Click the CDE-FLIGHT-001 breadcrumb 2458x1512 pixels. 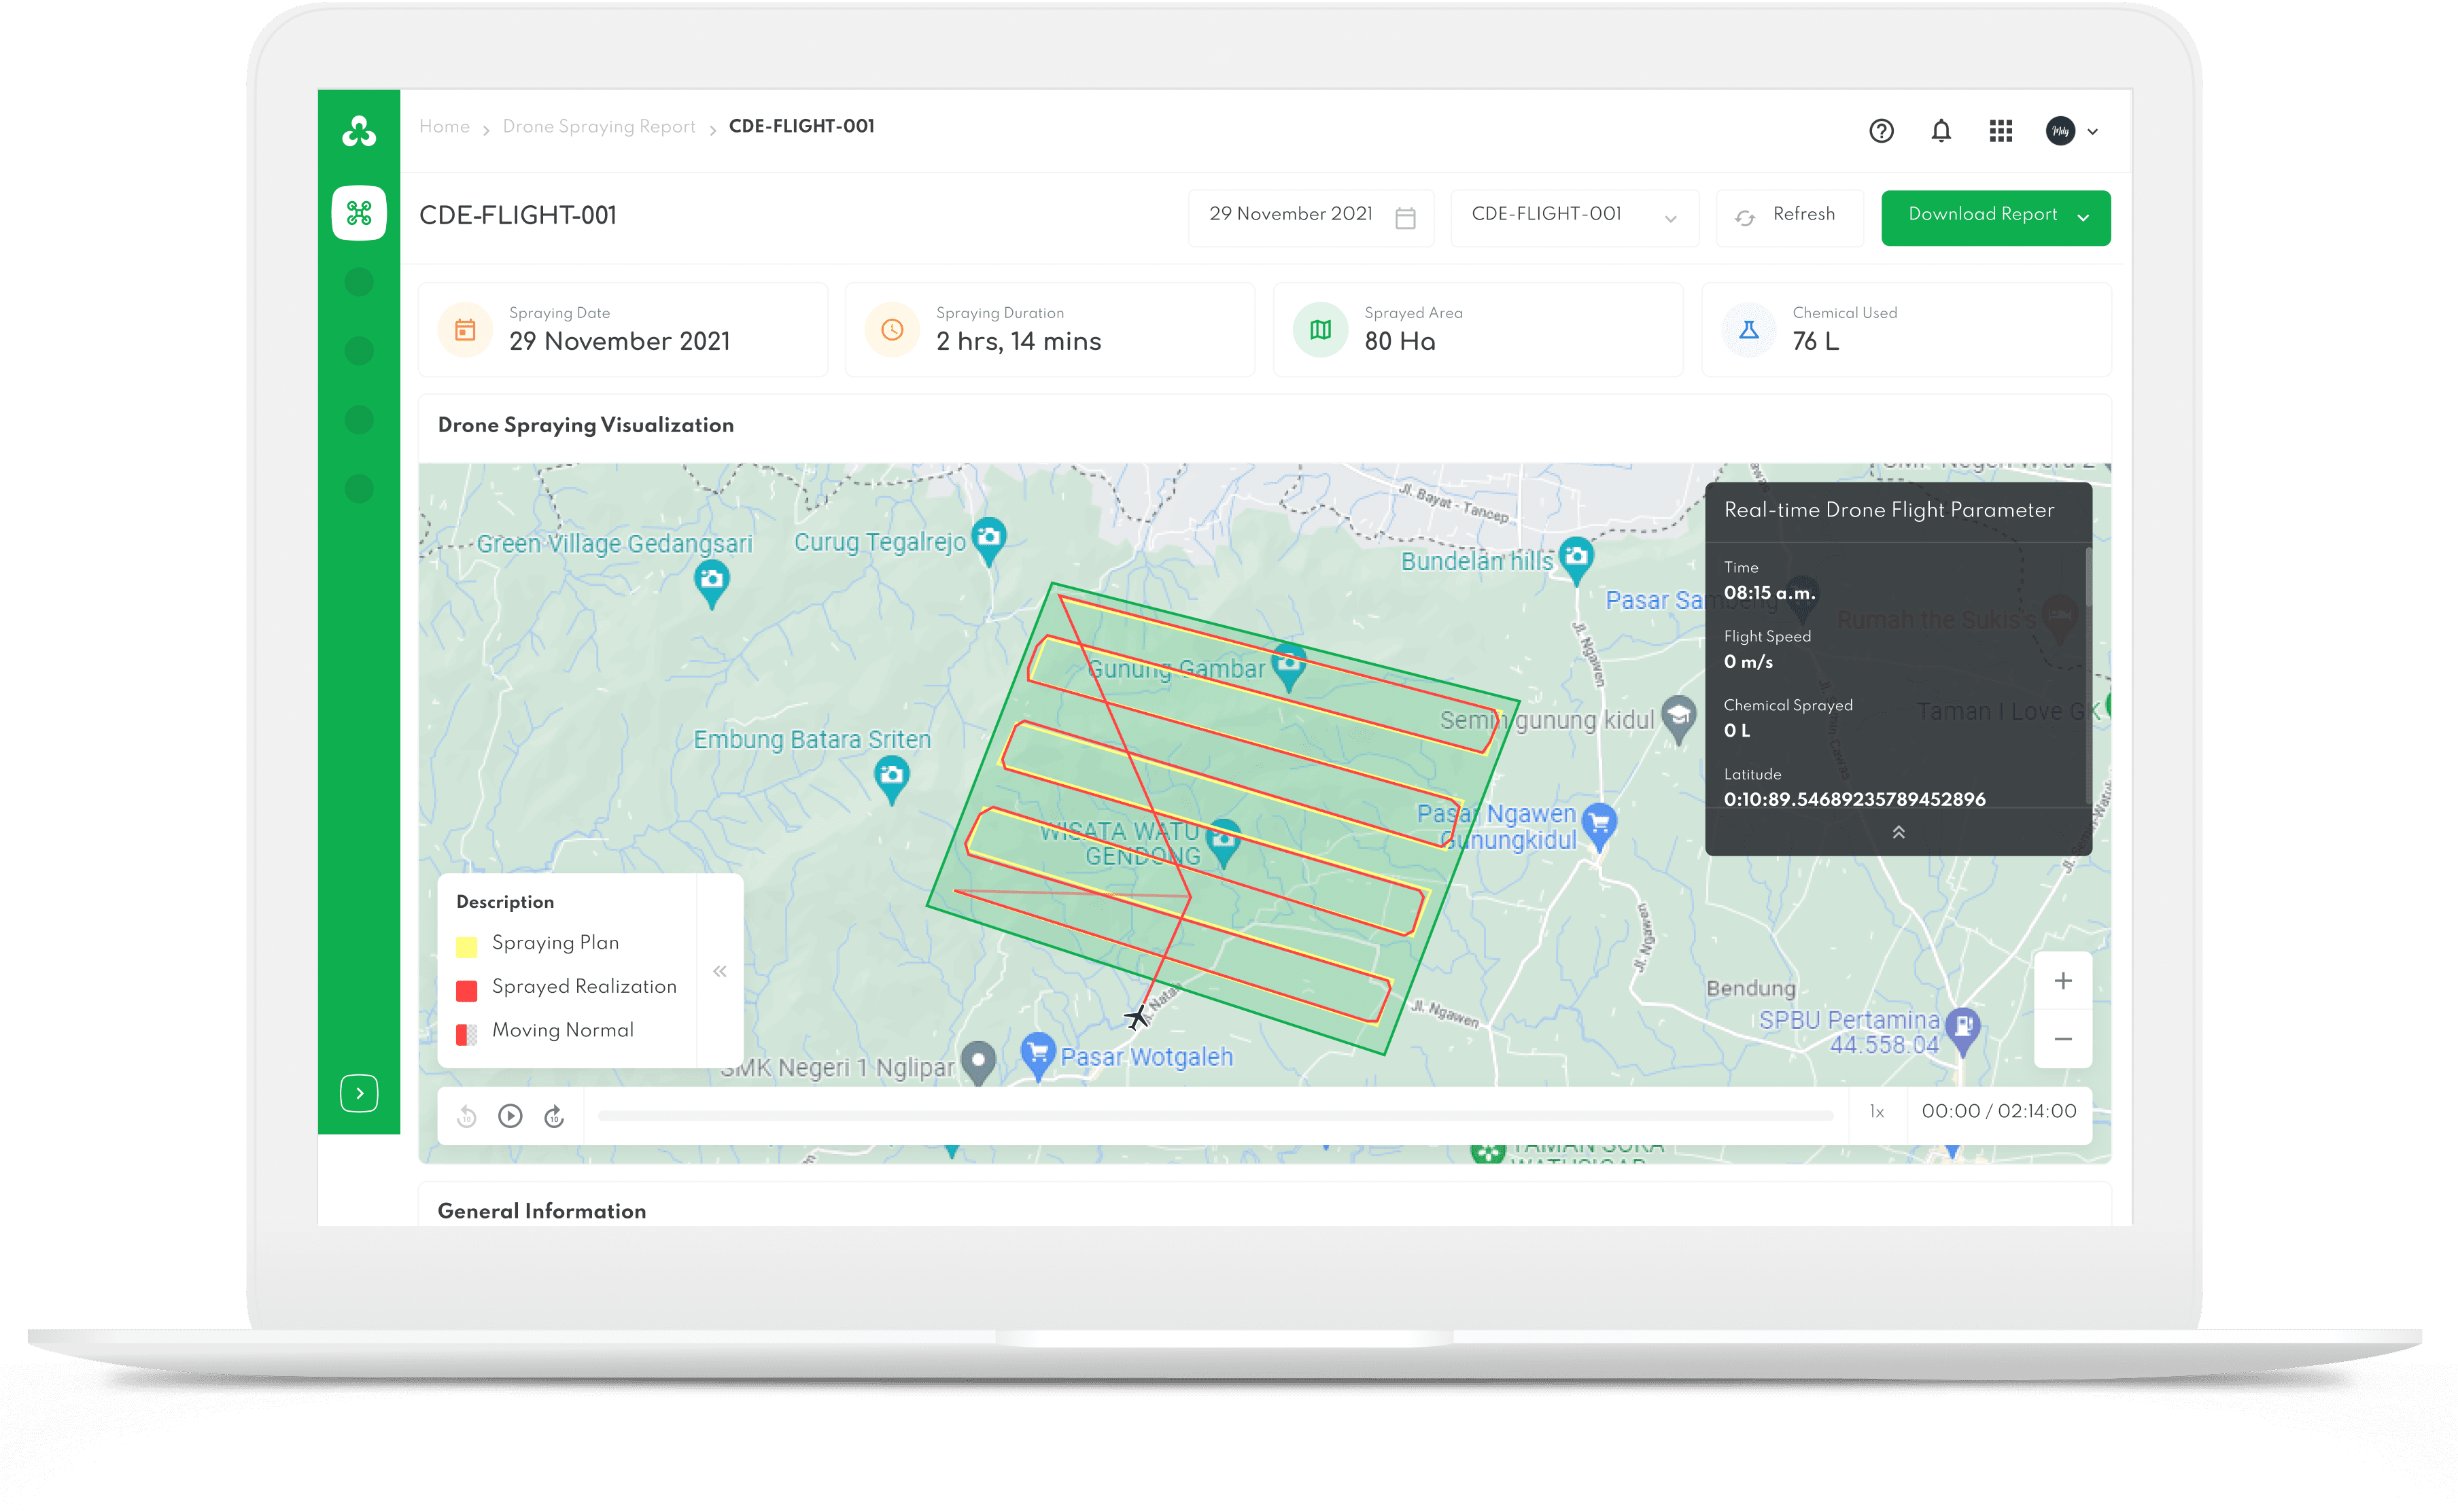[x=801, y=126]
